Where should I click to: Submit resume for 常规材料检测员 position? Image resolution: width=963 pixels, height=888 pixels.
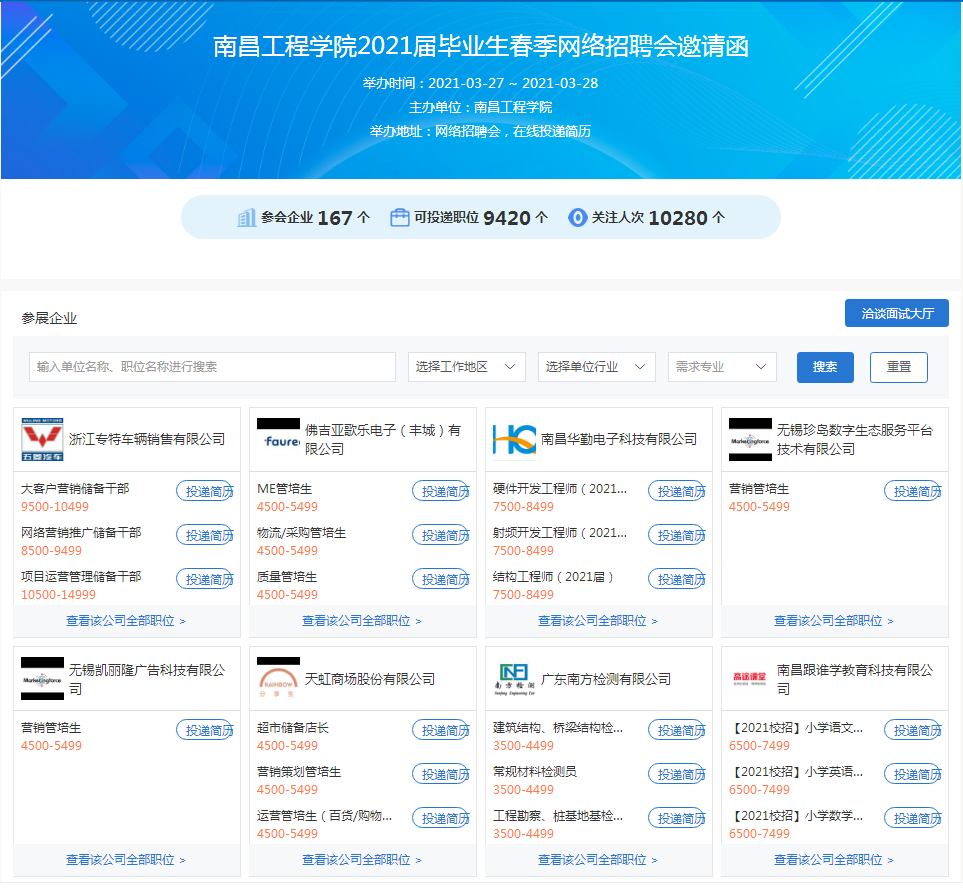[x=677, y=774]
